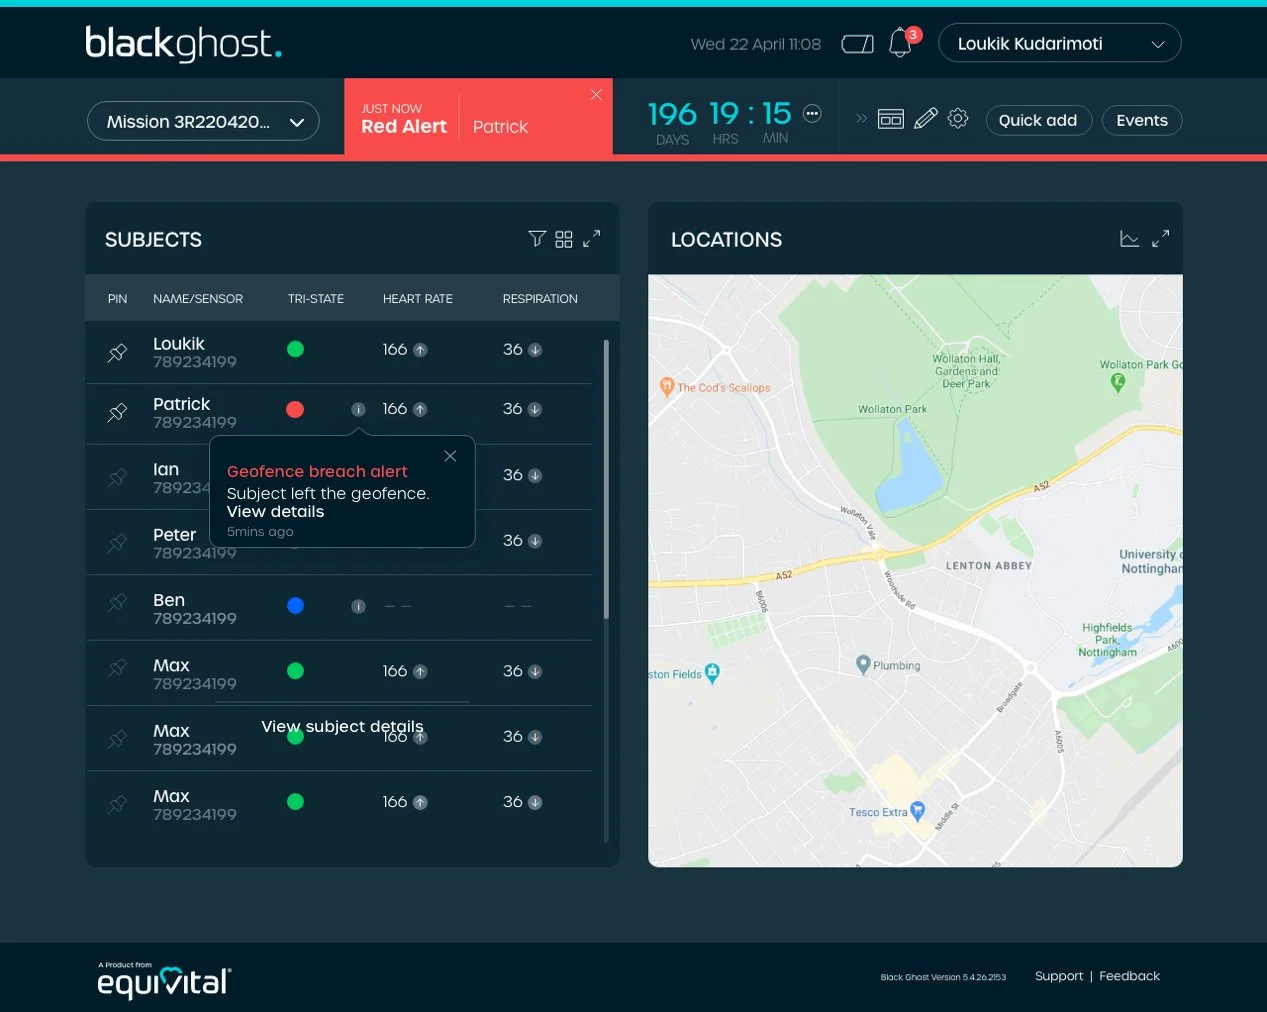The height and width of the screenshot is (1012, 1267).
Task: Dismiss the Red Alert banner
Action: click(x=596, y=94)
